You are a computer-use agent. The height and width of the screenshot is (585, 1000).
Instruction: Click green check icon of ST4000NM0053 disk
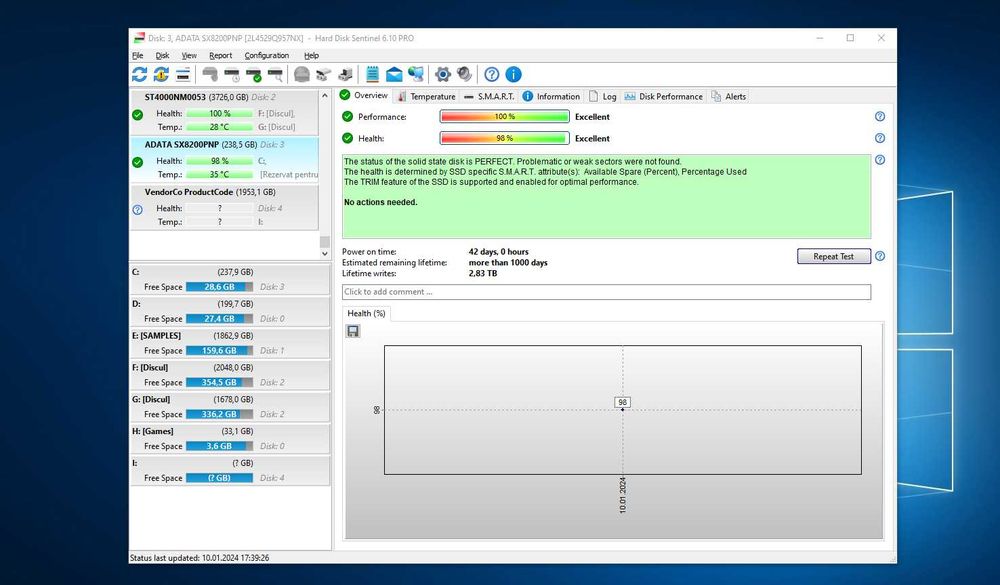pos(137,115)
